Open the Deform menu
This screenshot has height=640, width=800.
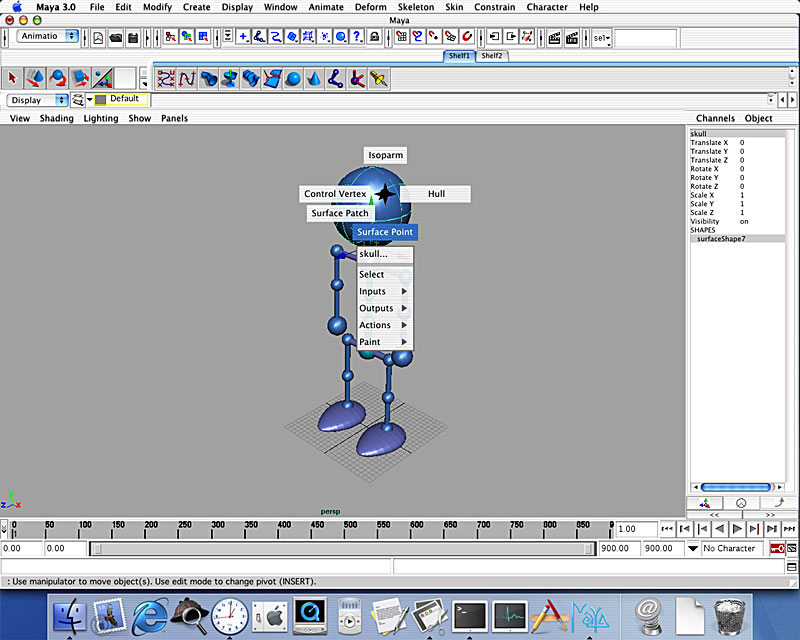370,7
